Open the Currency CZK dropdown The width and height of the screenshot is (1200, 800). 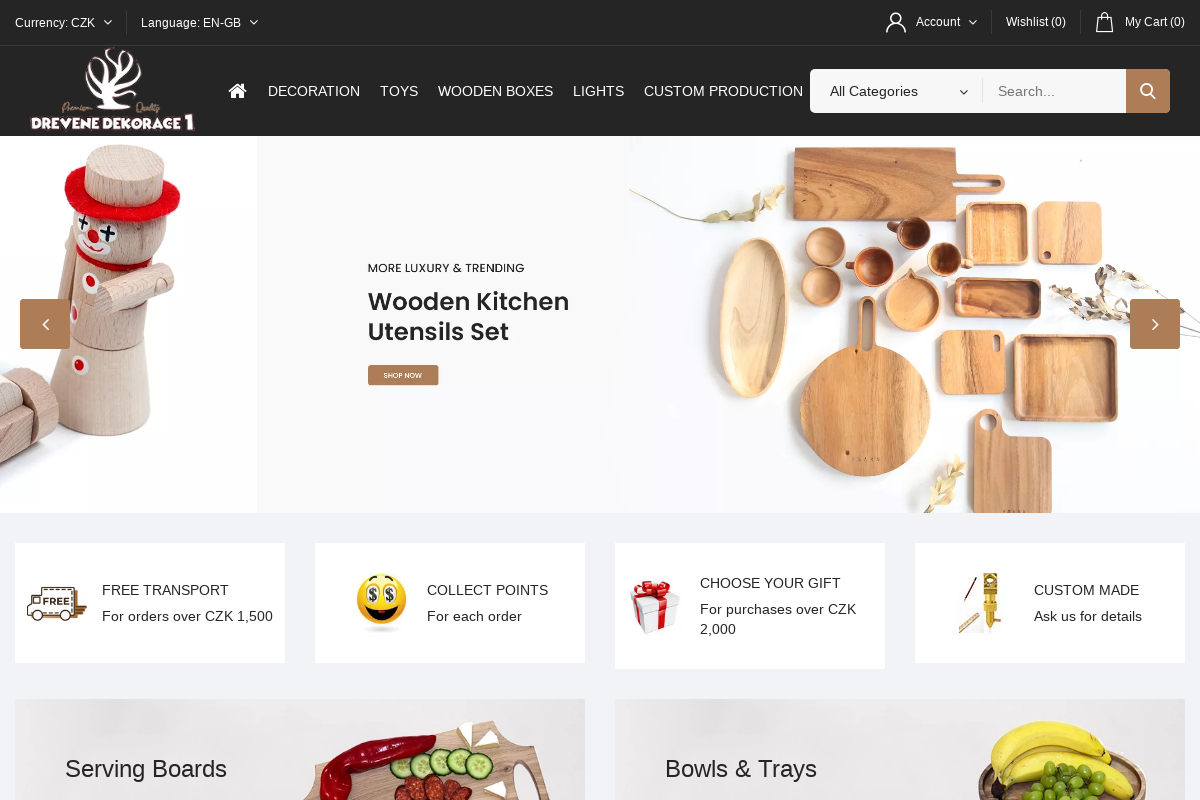click(x=64, y=22)
